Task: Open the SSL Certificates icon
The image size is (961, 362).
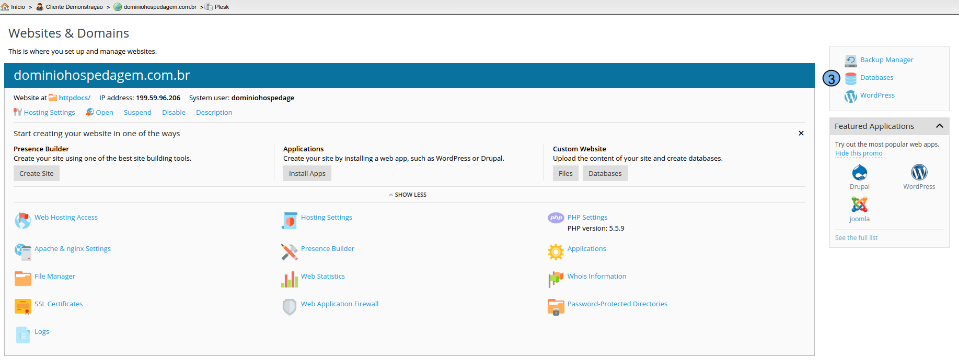Action: tap(23, 306)
